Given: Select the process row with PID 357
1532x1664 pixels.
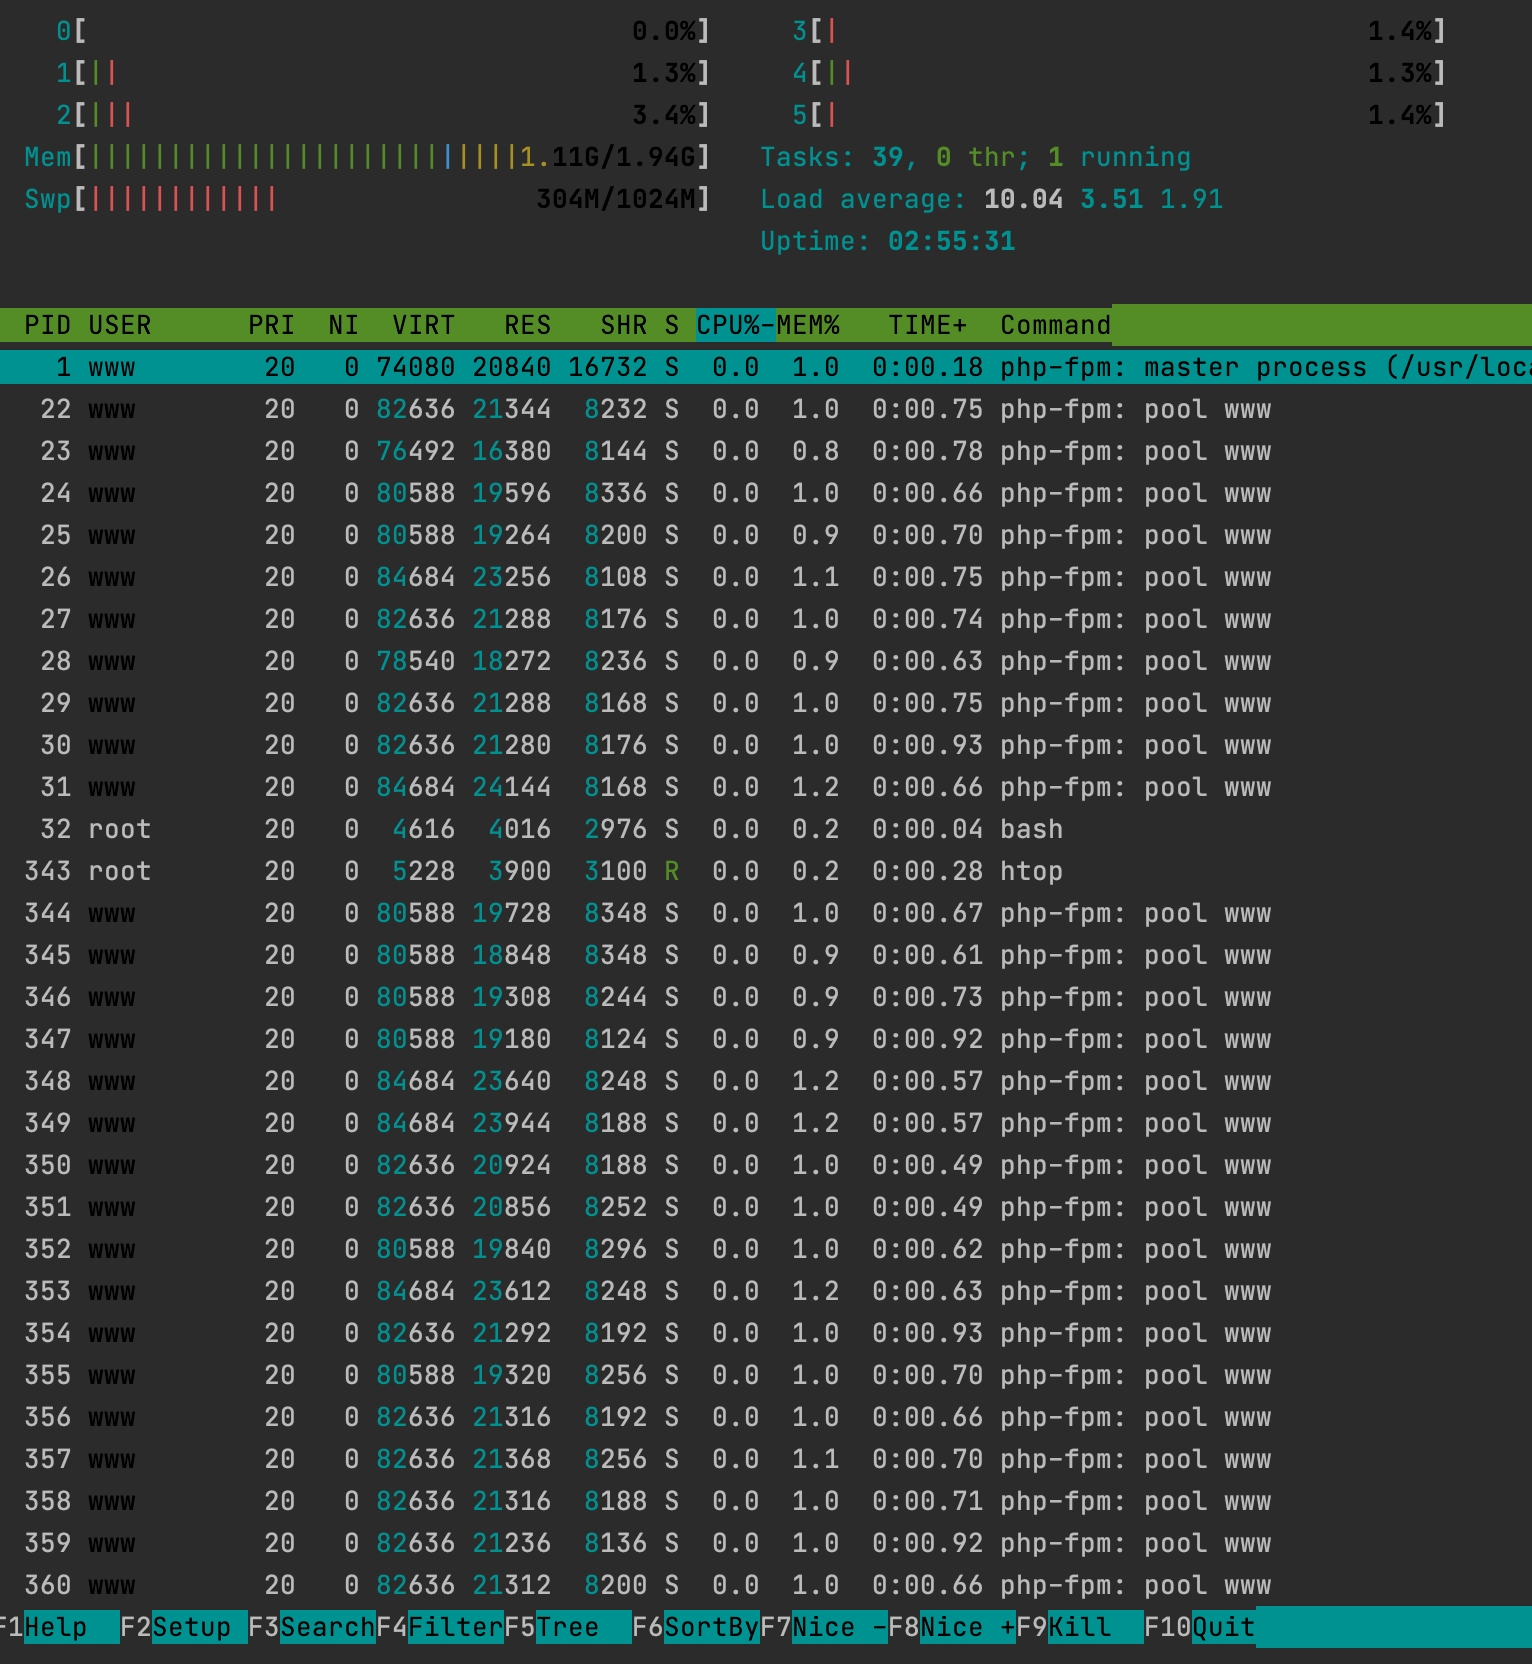Looking at the screenshot, I should click(766, 1459).
